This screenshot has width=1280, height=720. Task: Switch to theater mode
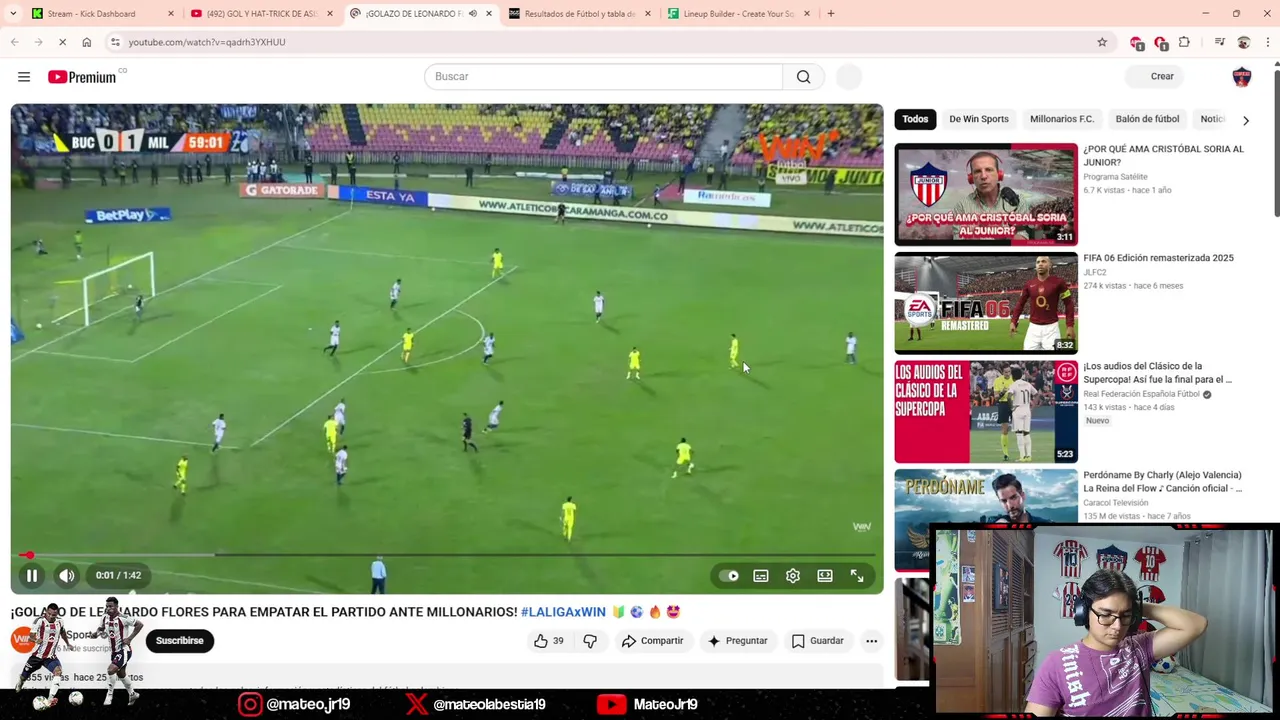click(x=825, y=576)
